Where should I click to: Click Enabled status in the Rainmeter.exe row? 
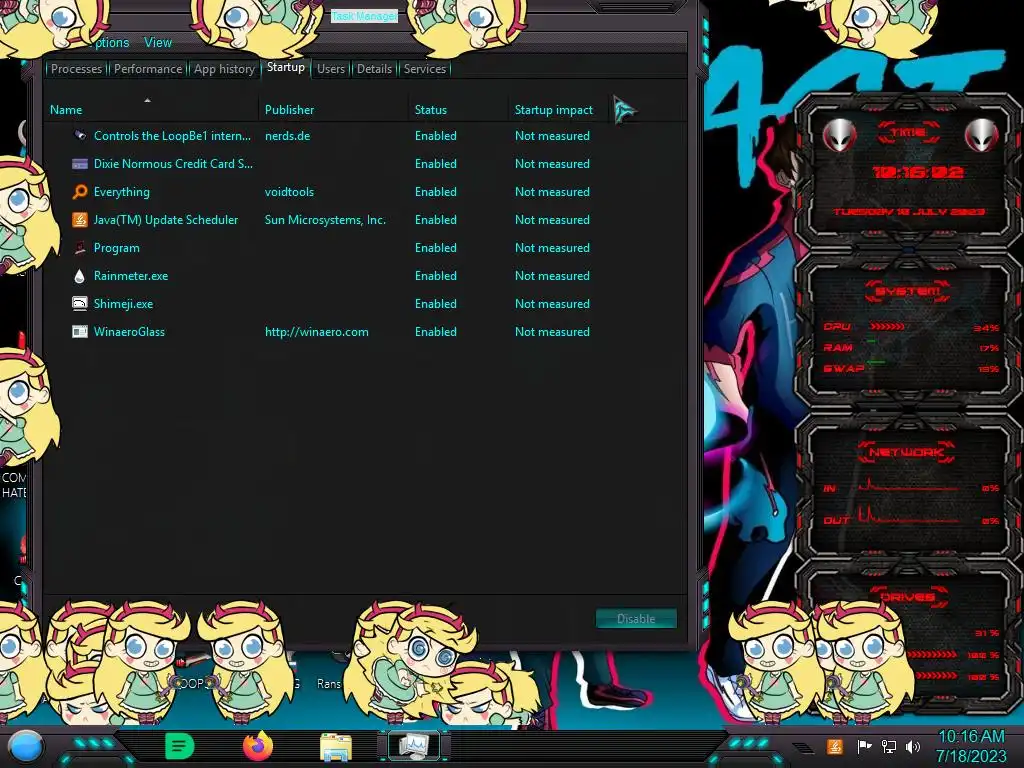click(436, 276)
